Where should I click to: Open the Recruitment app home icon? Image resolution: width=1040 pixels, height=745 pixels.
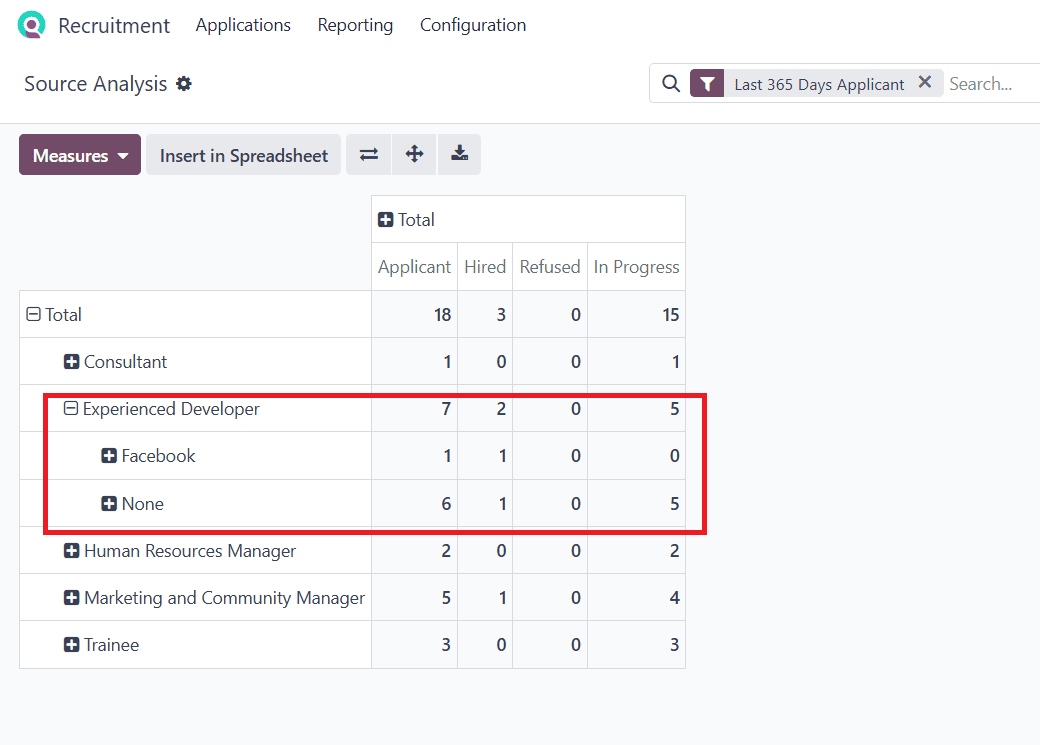point(31,25)
